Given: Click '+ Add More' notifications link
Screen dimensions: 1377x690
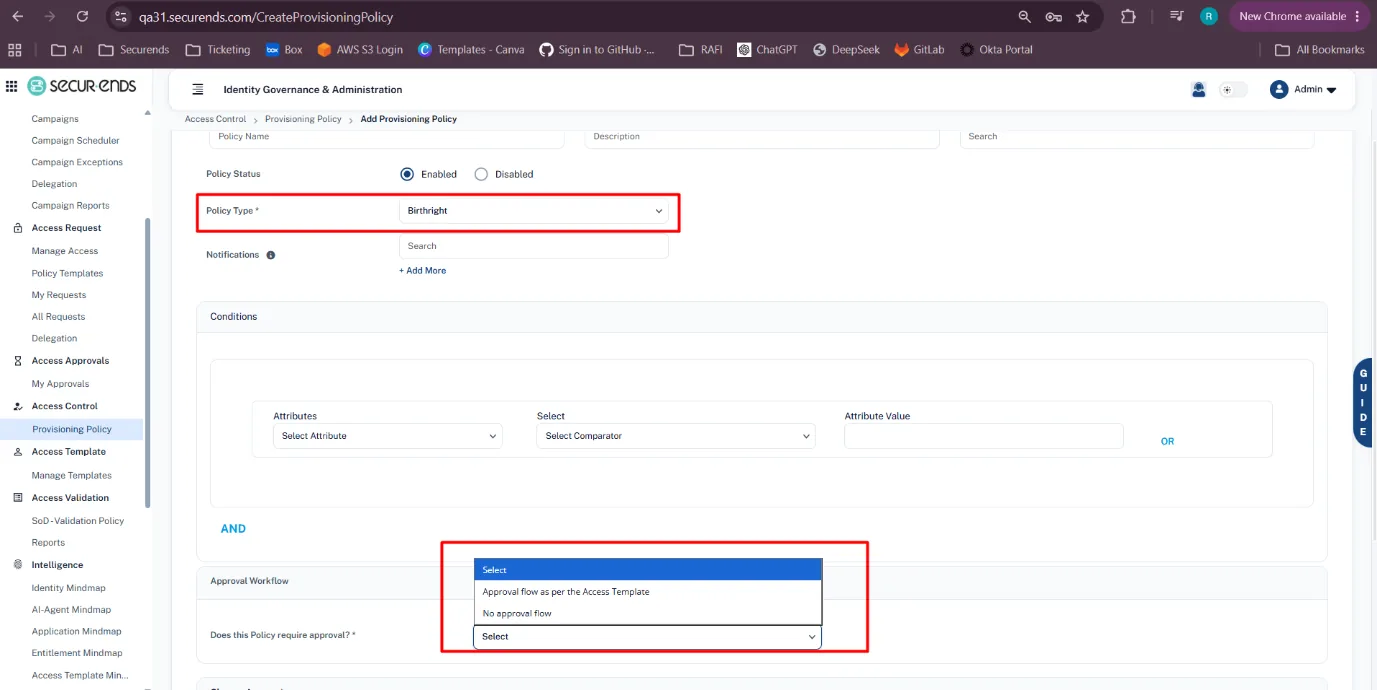Looking at the screenshot, I should pos(423,271).
